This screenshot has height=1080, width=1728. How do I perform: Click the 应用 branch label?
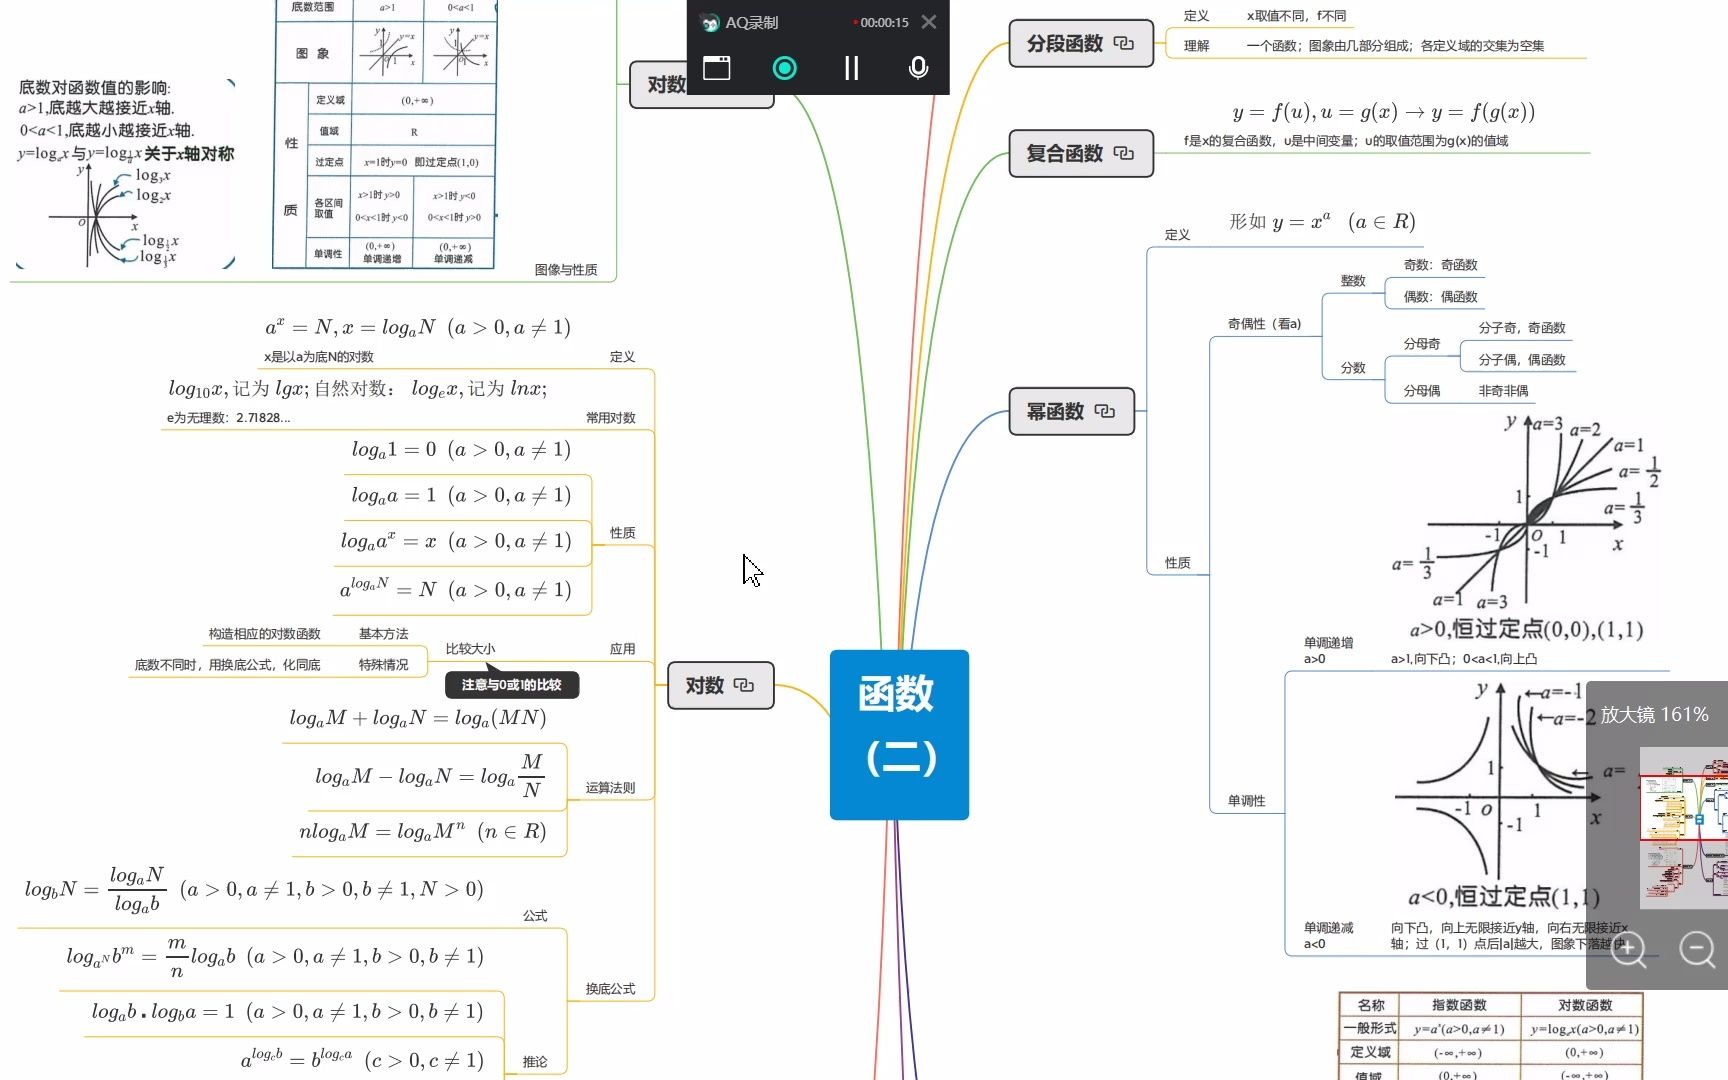pyautogui.click(x=622, y=649)
